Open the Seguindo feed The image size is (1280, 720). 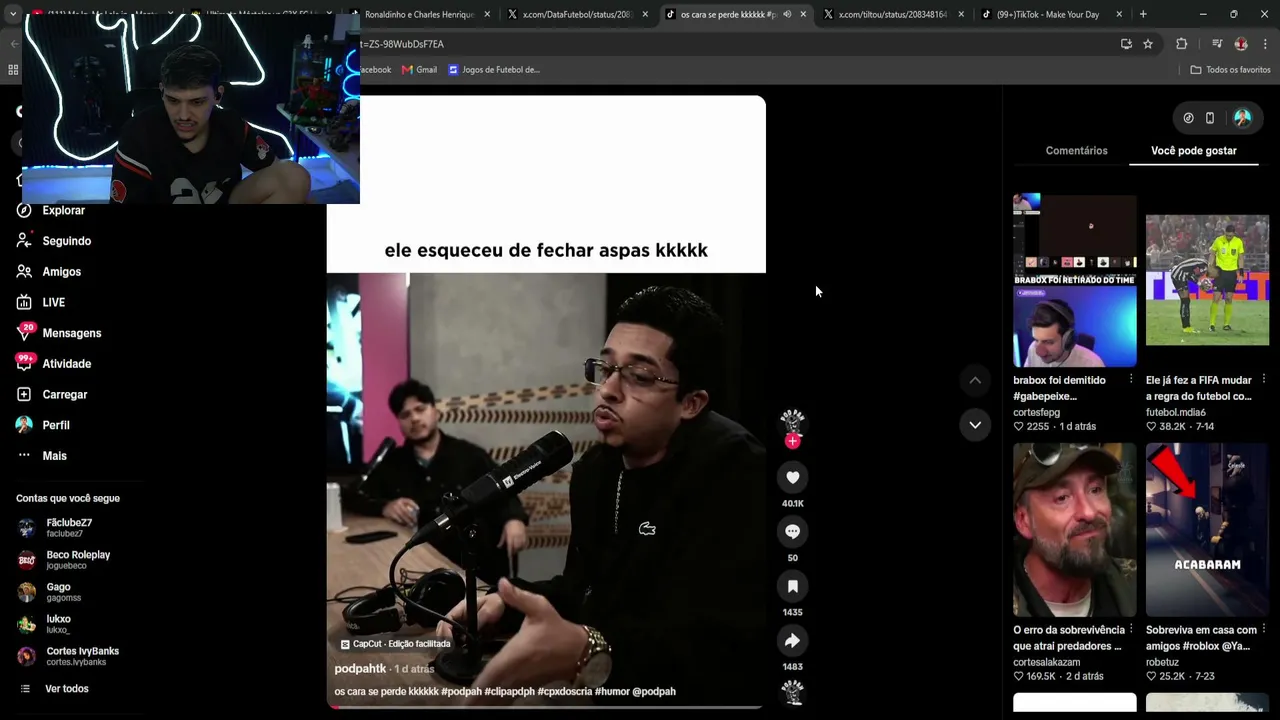pyautogui.click(x=54, y=241)
